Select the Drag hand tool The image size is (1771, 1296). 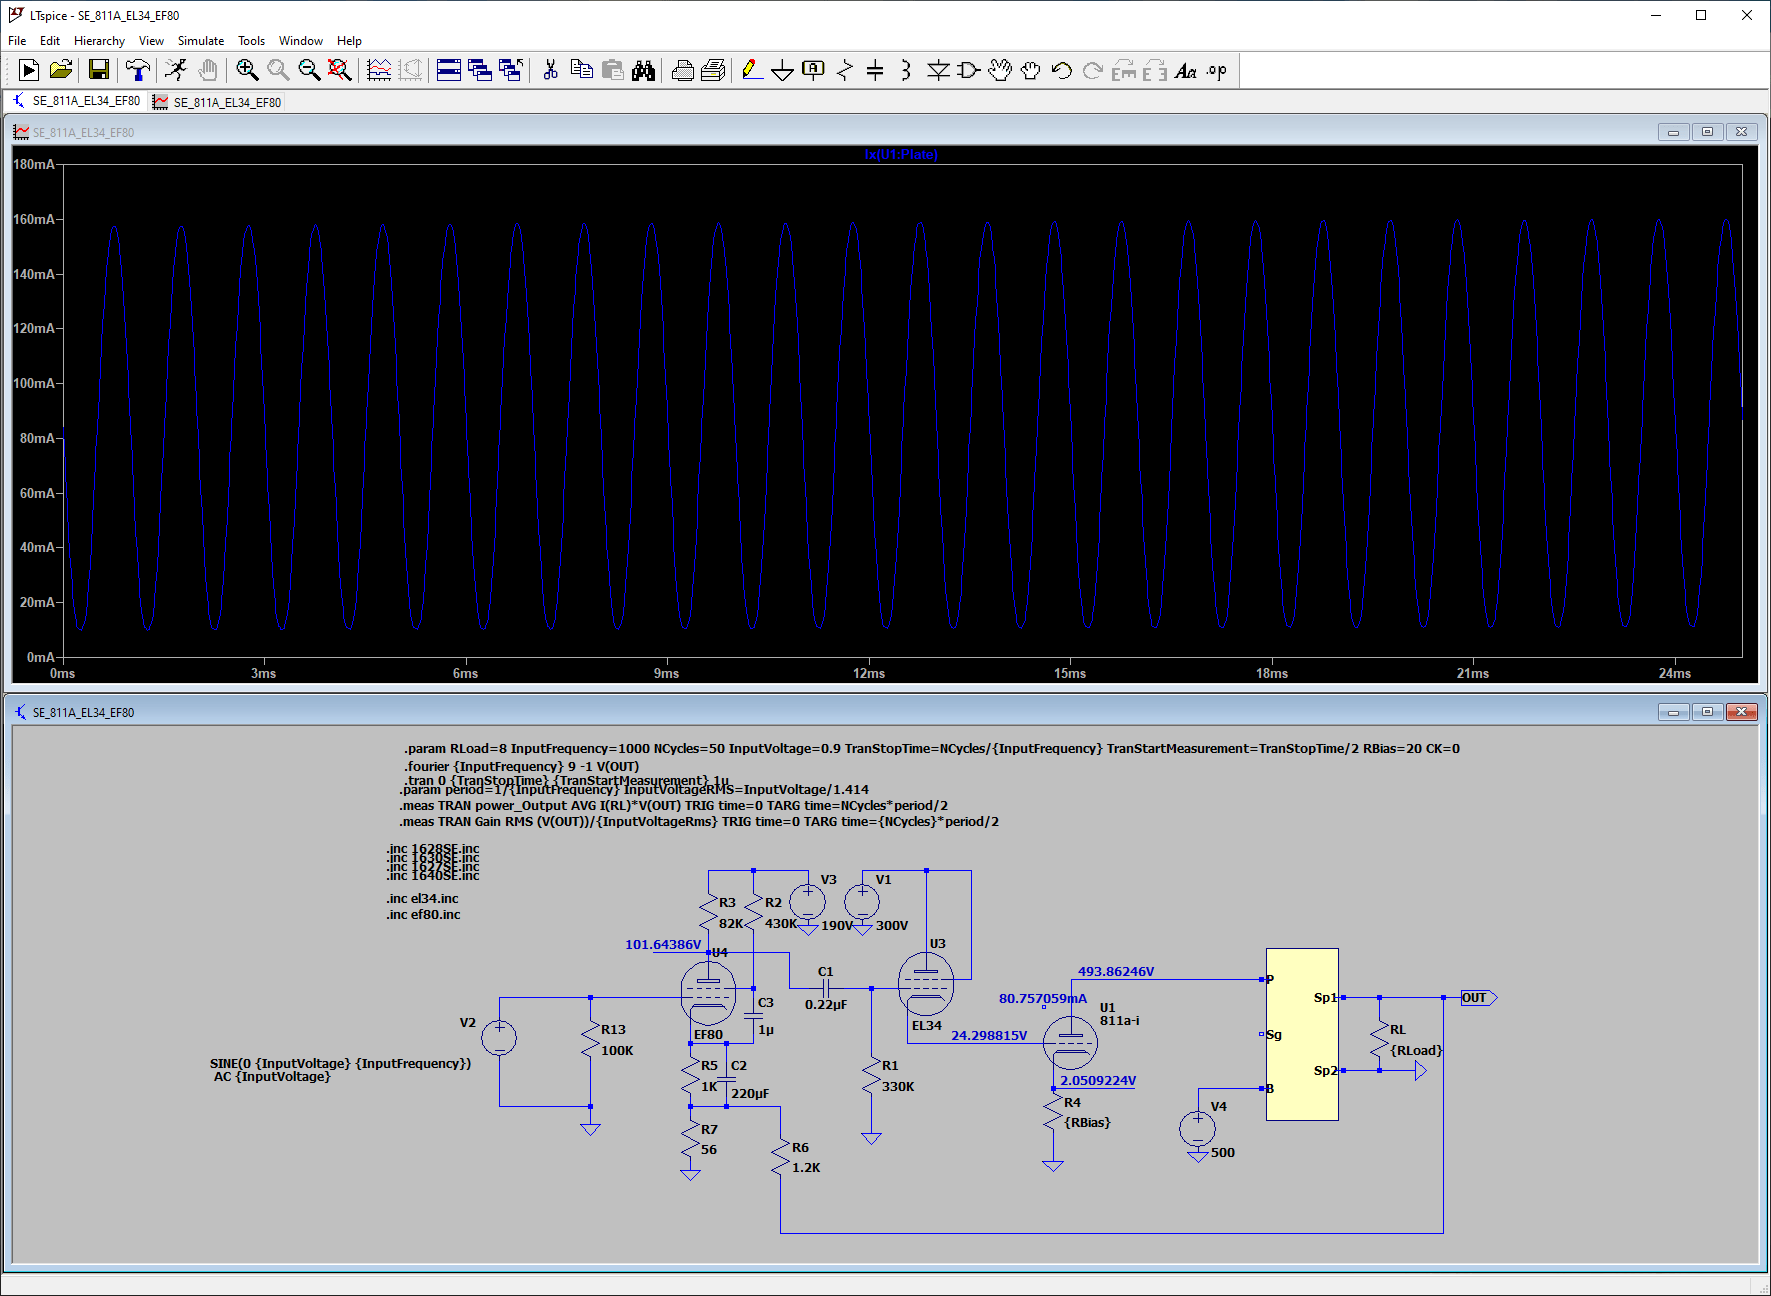pos(1031,70)
